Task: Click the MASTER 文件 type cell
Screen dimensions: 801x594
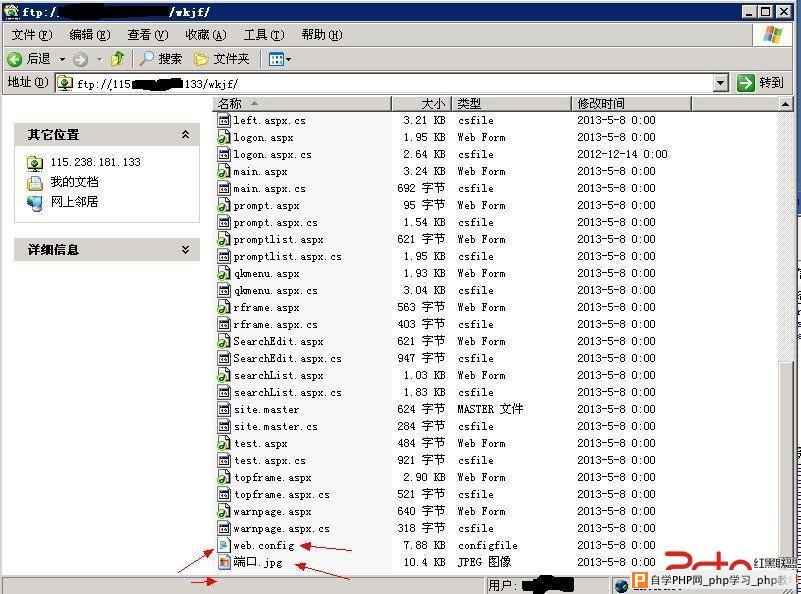Action: tap(490, 409)
